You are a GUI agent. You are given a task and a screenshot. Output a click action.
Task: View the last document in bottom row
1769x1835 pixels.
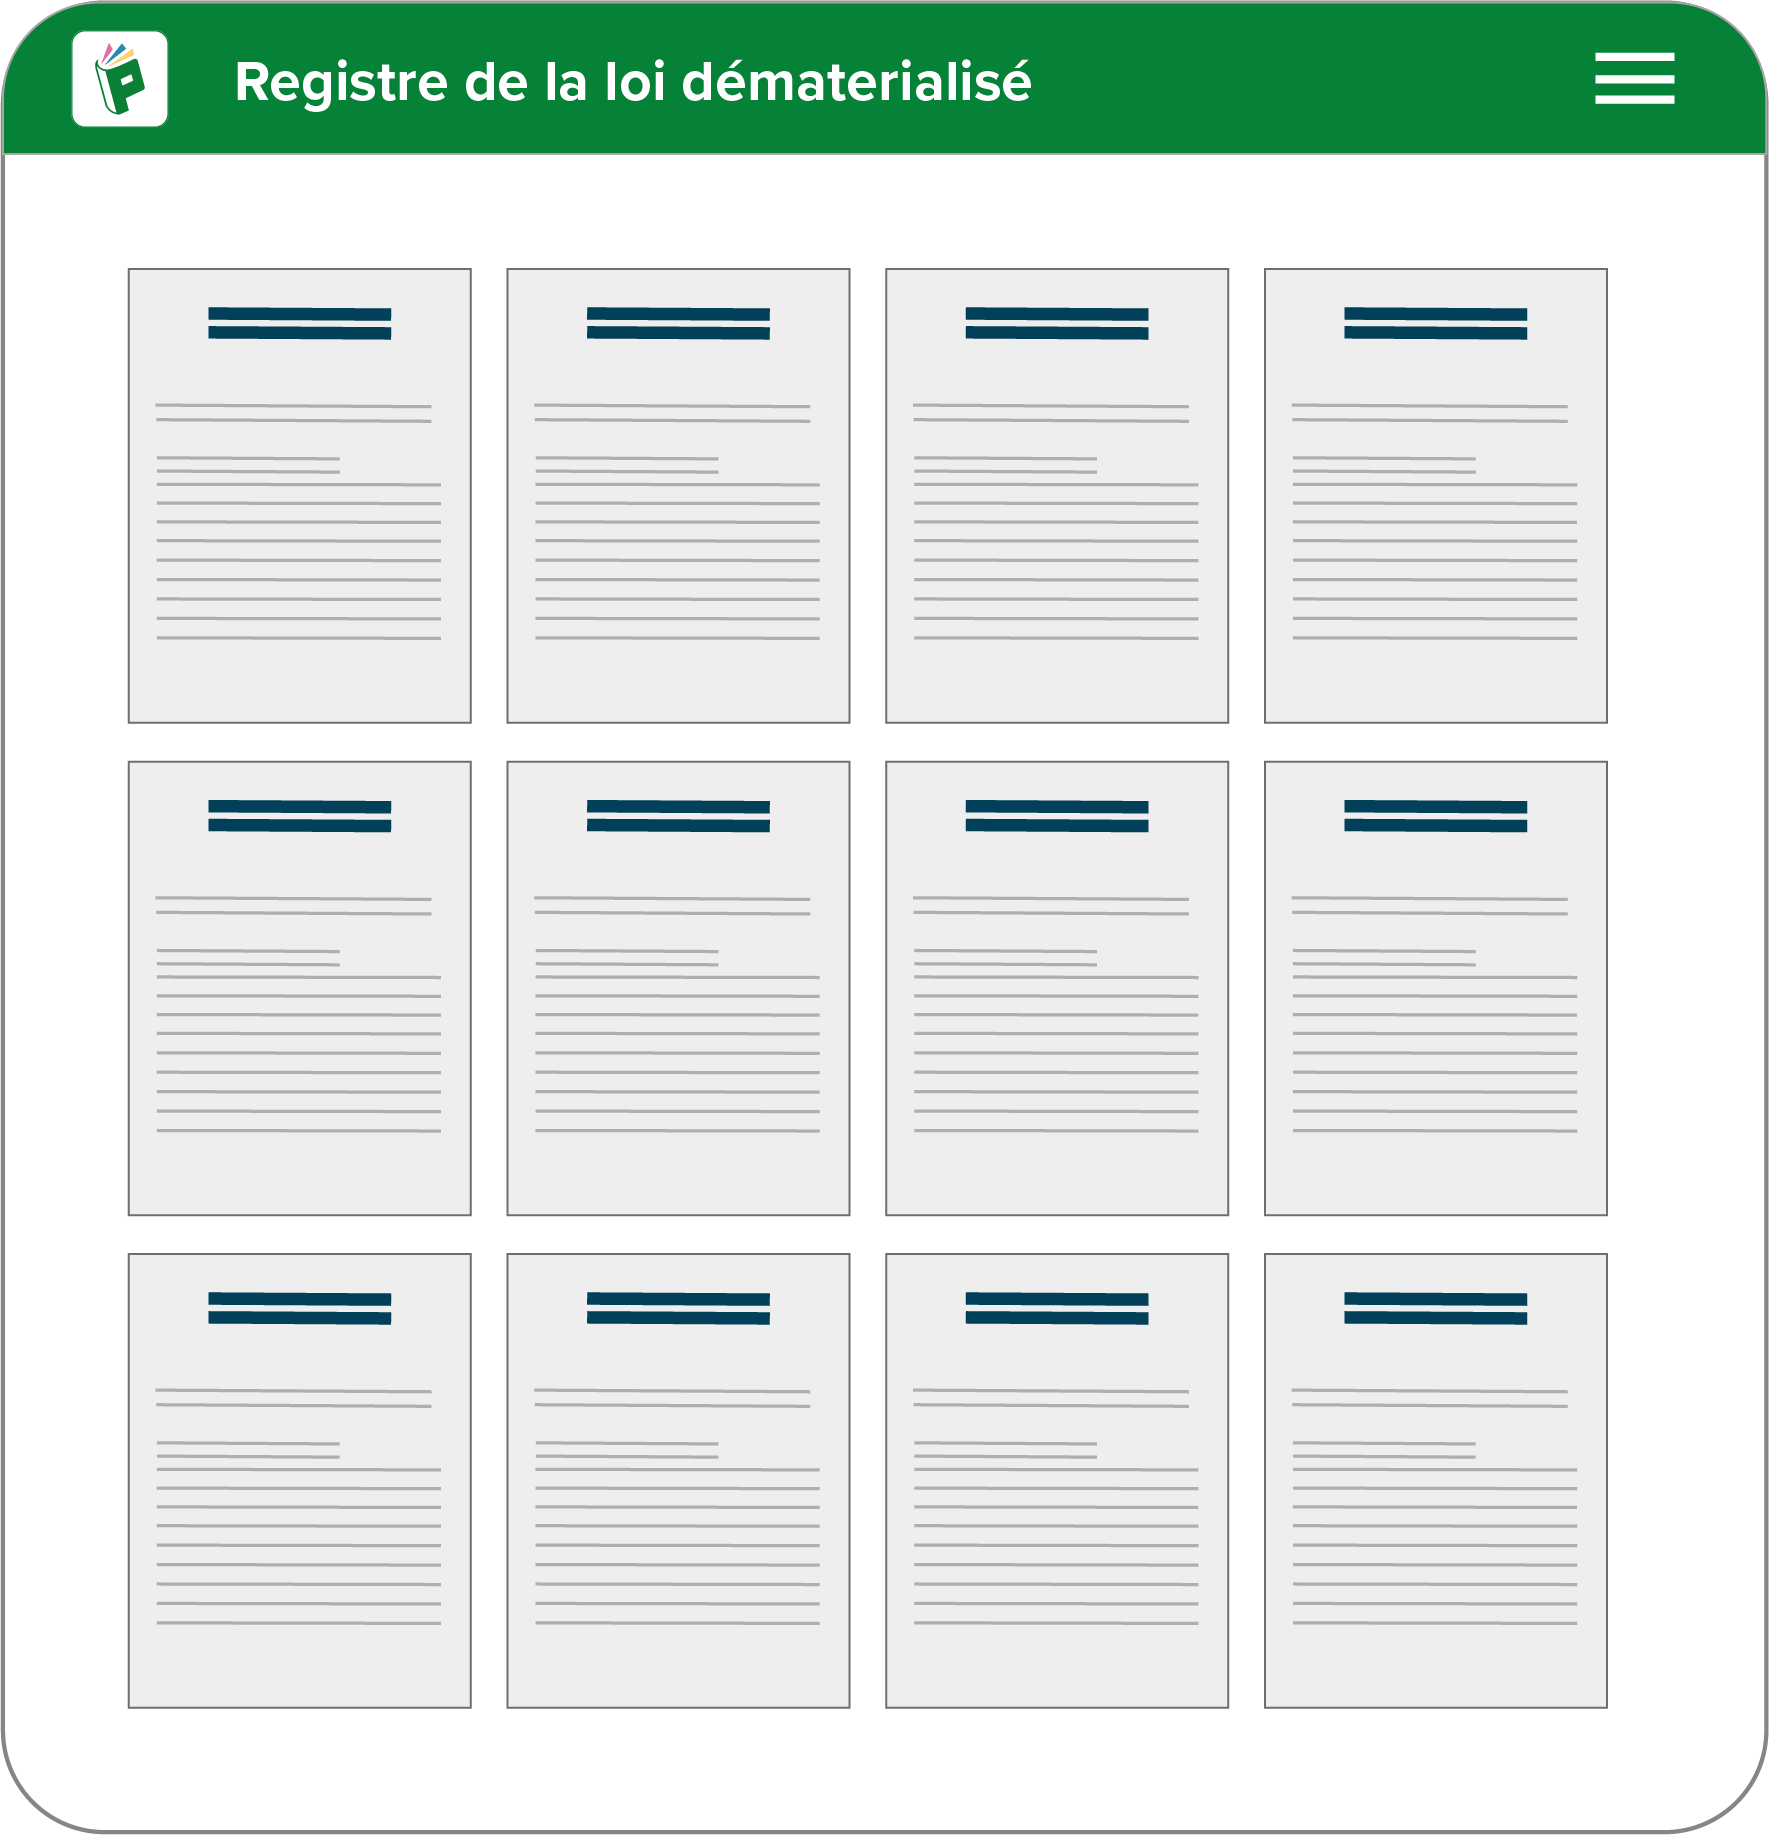tap(1435, 1480)
